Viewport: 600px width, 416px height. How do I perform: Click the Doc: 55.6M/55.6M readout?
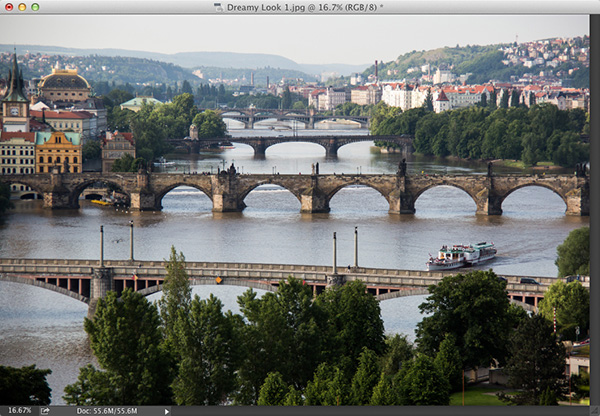point(107,411)
